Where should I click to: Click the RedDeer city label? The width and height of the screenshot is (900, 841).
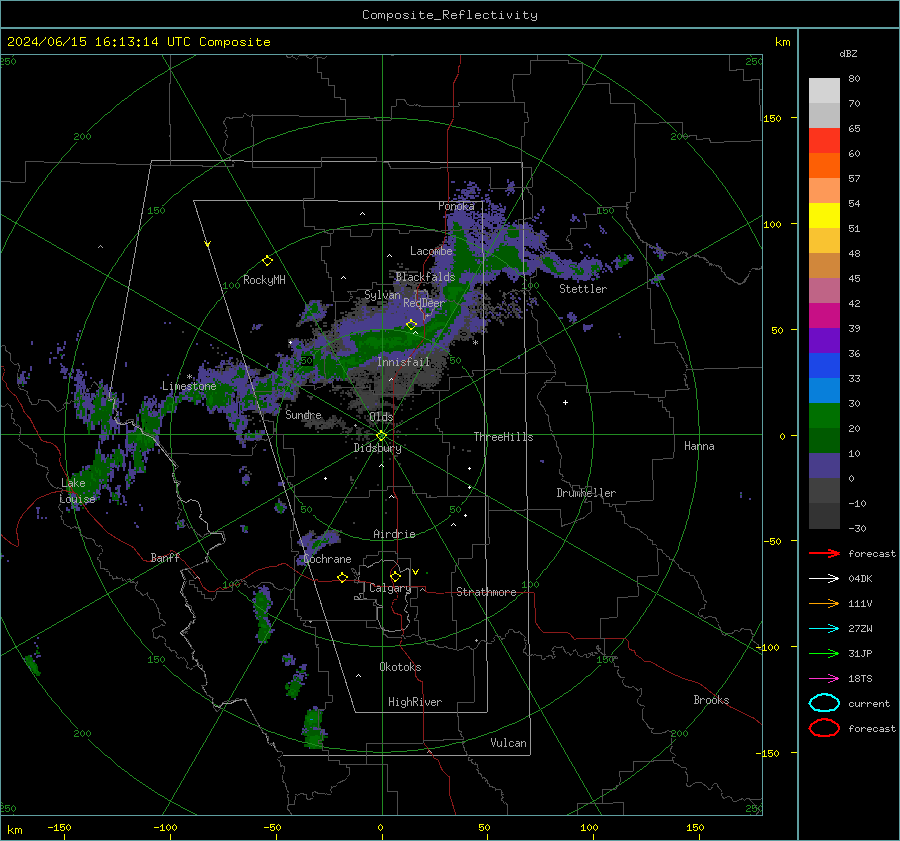pyautogui.click(x=424, y=303)
